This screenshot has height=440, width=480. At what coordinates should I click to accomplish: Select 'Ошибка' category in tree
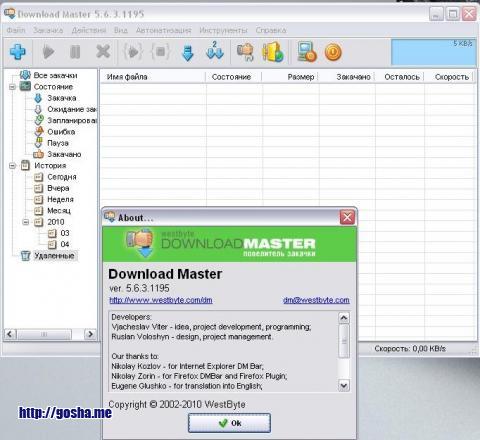(x=61, y=132)
